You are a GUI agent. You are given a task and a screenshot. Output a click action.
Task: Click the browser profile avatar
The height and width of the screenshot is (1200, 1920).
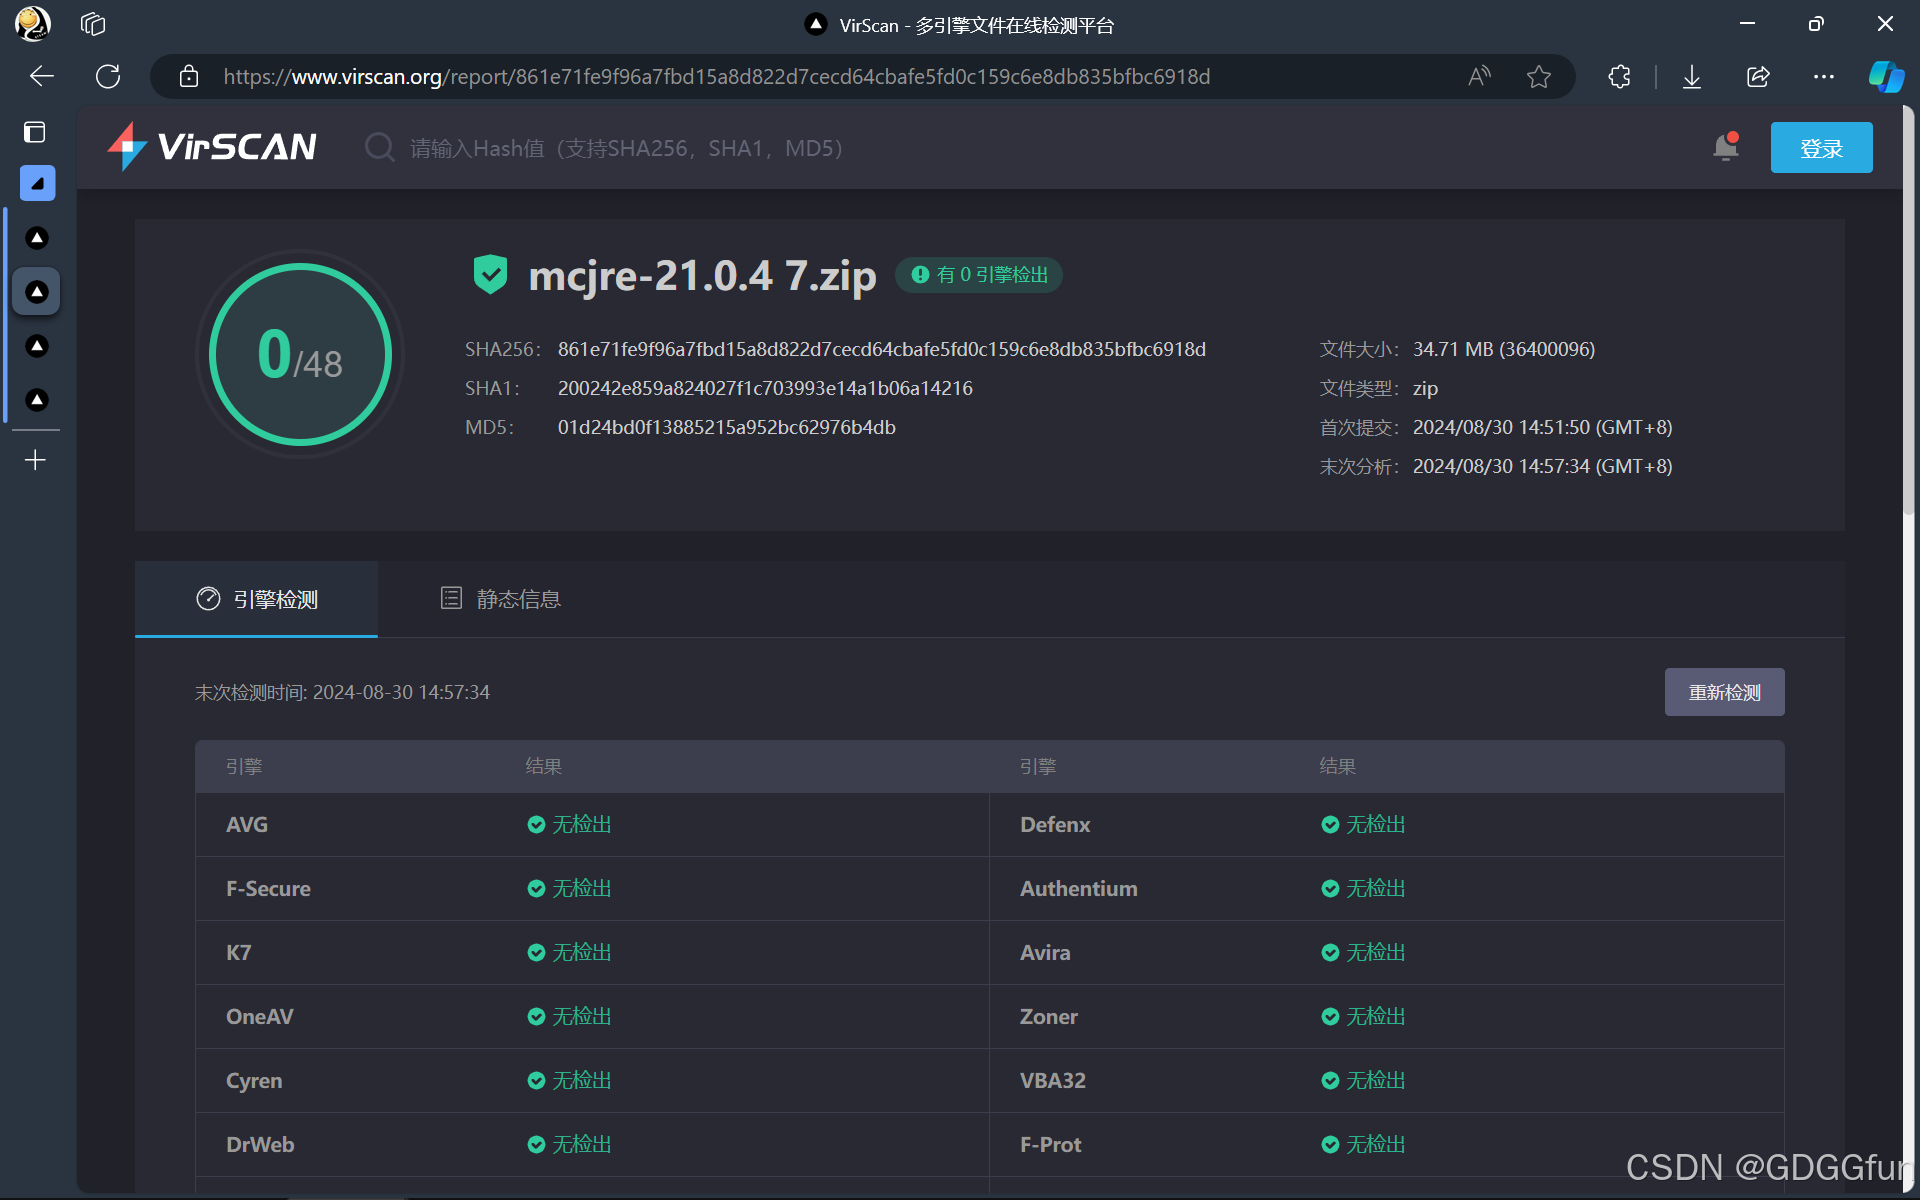tap(33, 24)
